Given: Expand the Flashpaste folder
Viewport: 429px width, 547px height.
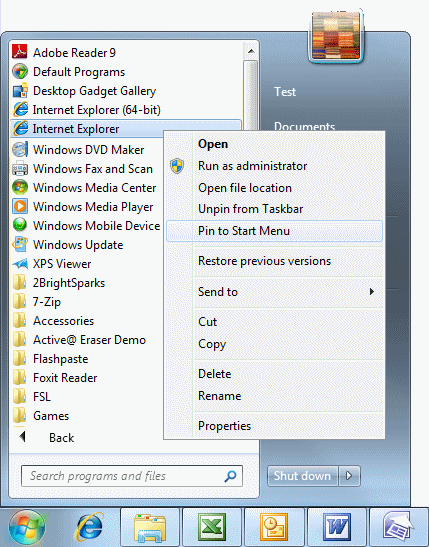Looking at the screenshot, I should 50,359.
